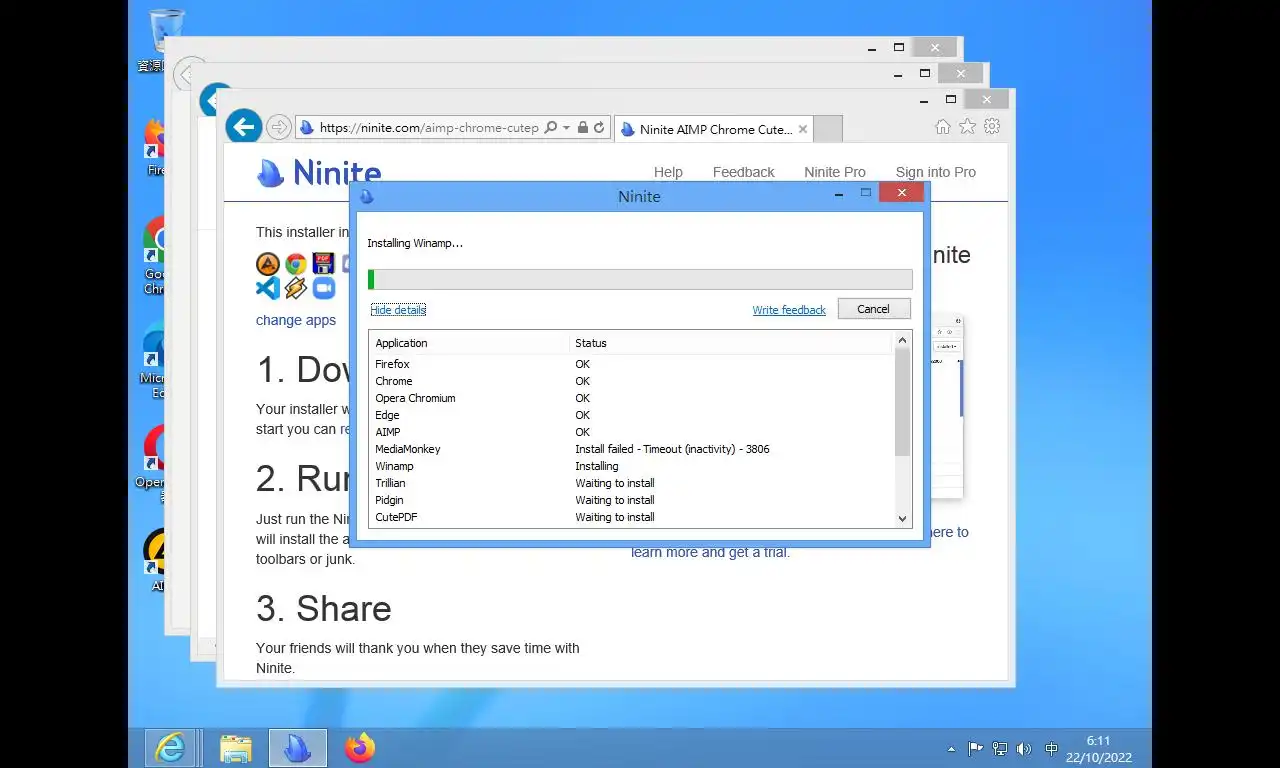This screenshot has height=768, width=1280.
Task: Click the Ninite logo on the web page
Action: point(319,173)
